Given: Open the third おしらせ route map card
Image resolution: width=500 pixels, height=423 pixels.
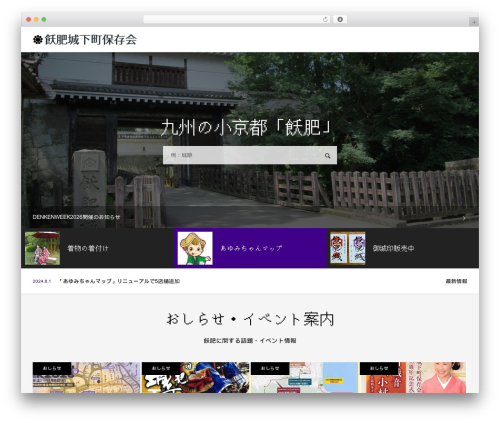Looking at the screenshot, I should point(304,378).
